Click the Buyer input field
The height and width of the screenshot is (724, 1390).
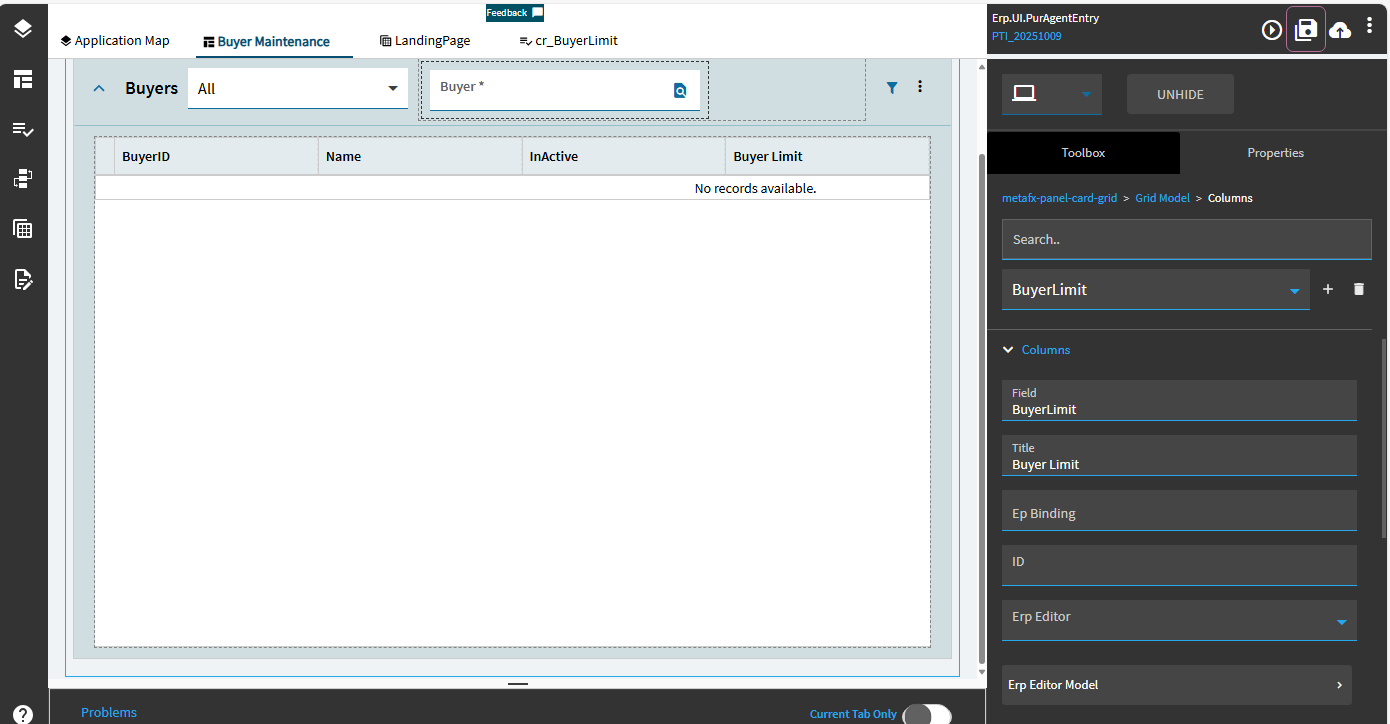[x=554, y=90]
